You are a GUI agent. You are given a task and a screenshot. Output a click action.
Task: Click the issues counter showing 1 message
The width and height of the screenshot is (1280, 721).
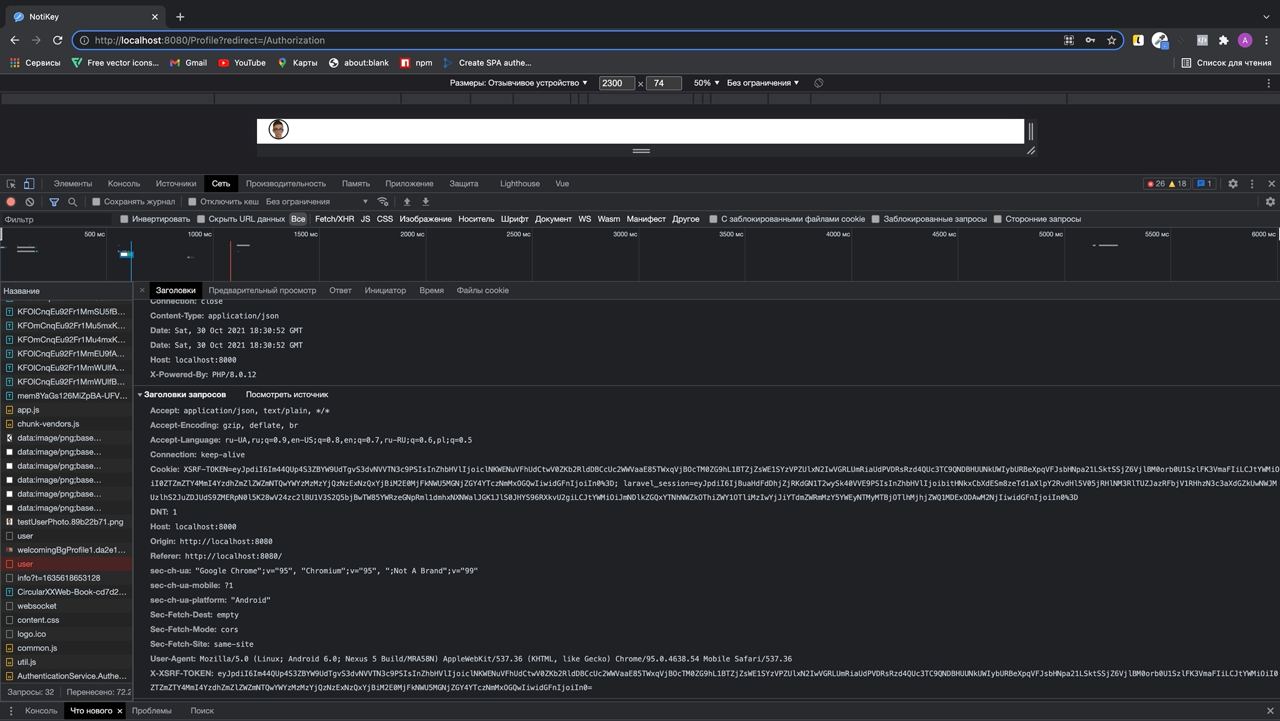pyautogui.click(x=1205, y=184)
